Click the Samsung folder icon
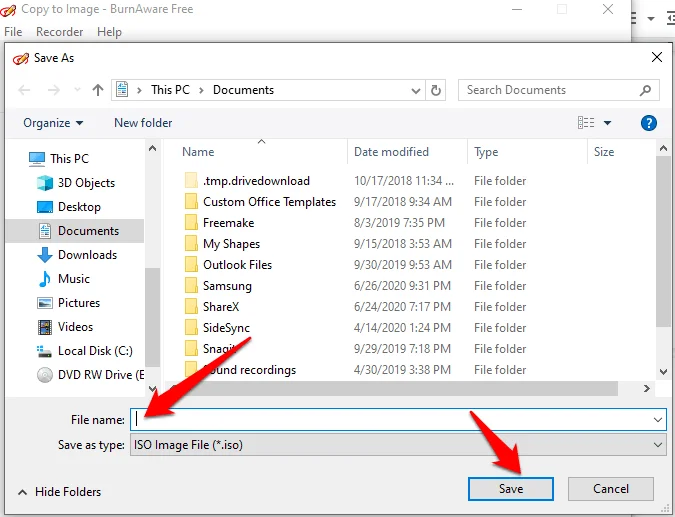The image size is (675, 517). click(x=191, y=285)
